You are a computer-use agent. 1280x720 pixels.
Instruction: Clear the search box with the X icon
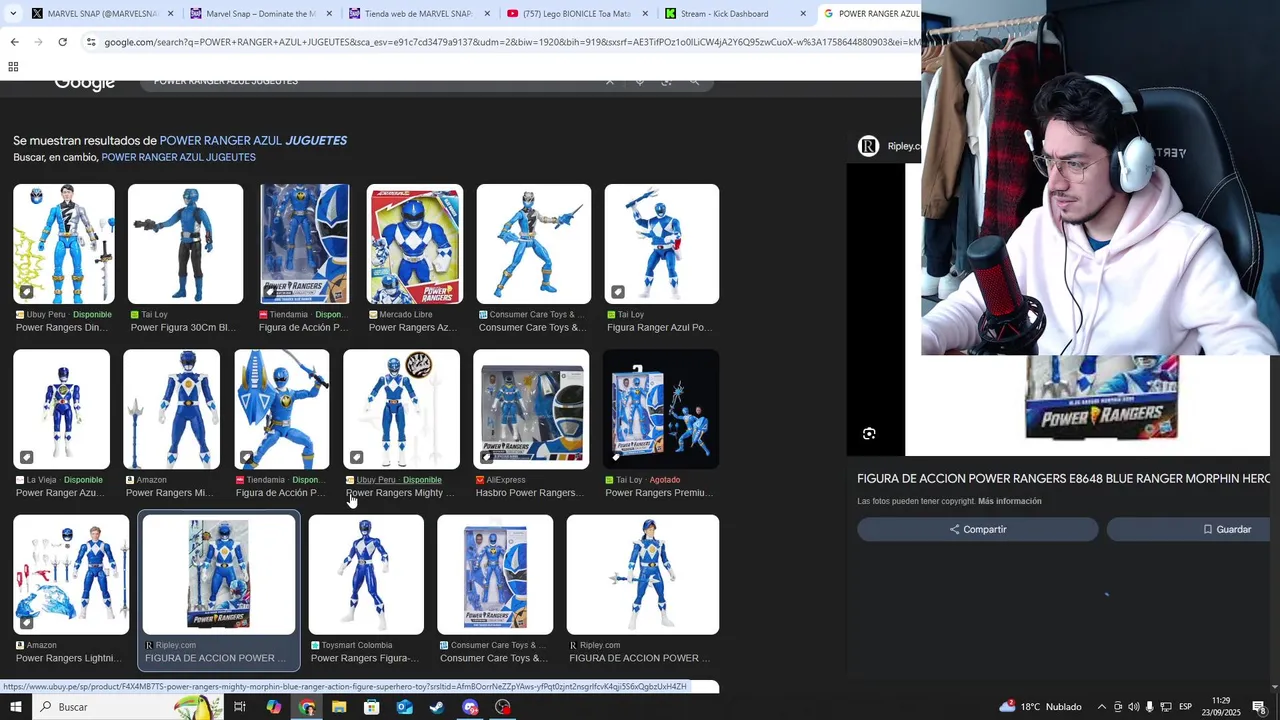(610, 81)
